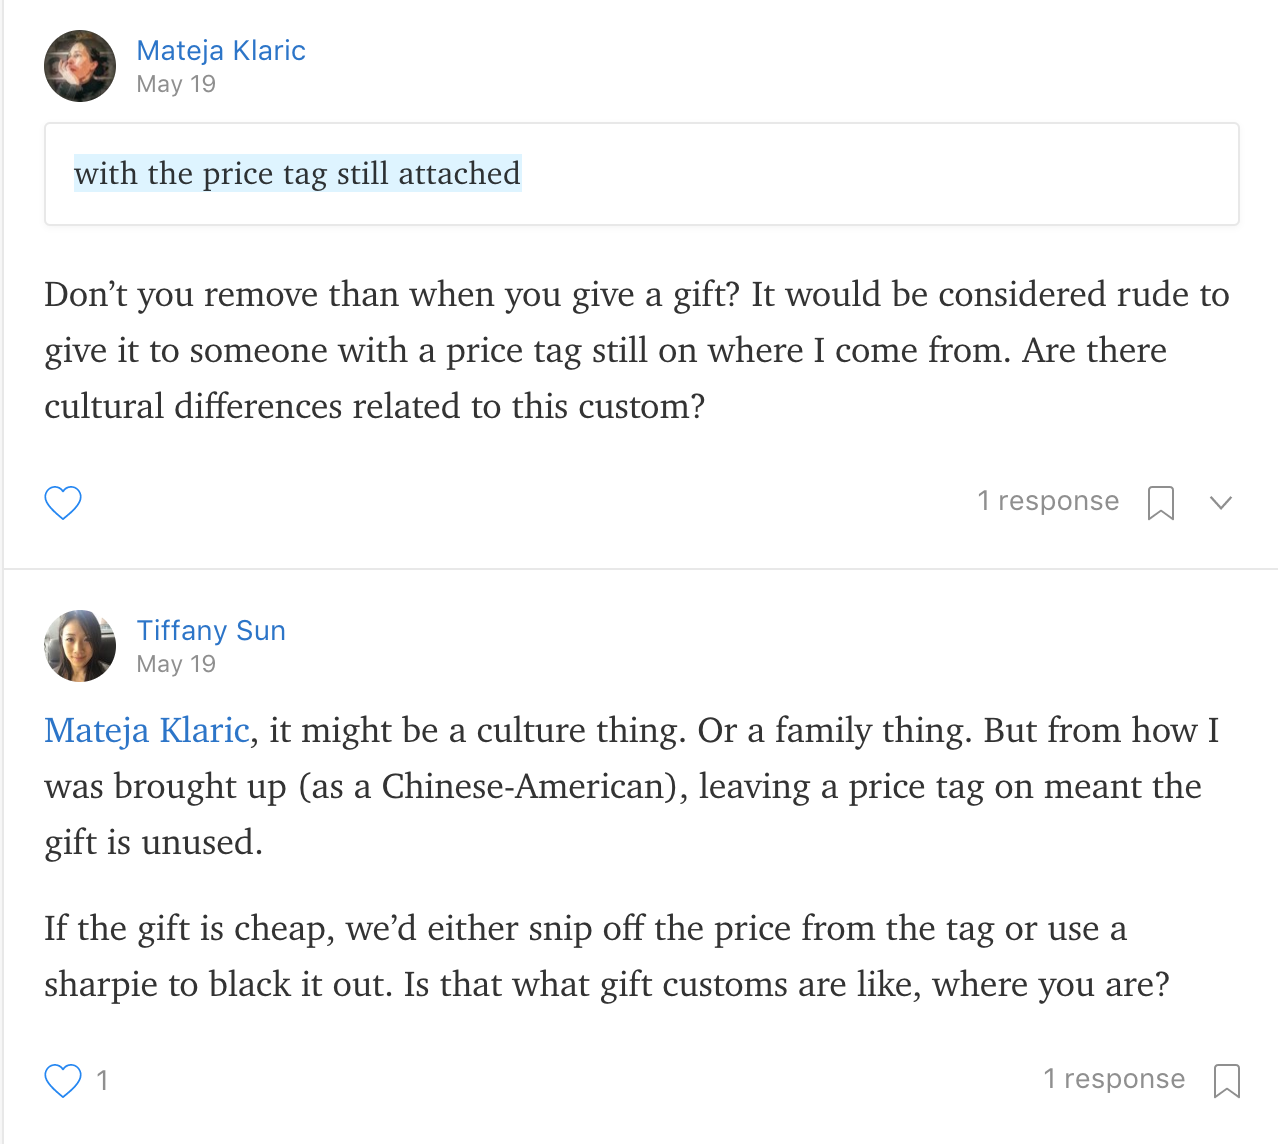Open the chevron menu on Mateja's comment
The image size is (1278, 1144).
click(x=1220, y=502)
